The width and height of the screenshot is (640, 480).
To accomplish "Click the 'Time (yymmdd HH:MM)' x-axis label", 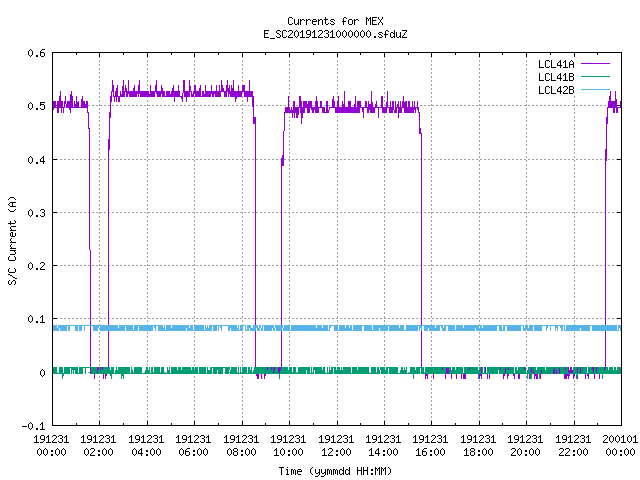I will 335,471.
